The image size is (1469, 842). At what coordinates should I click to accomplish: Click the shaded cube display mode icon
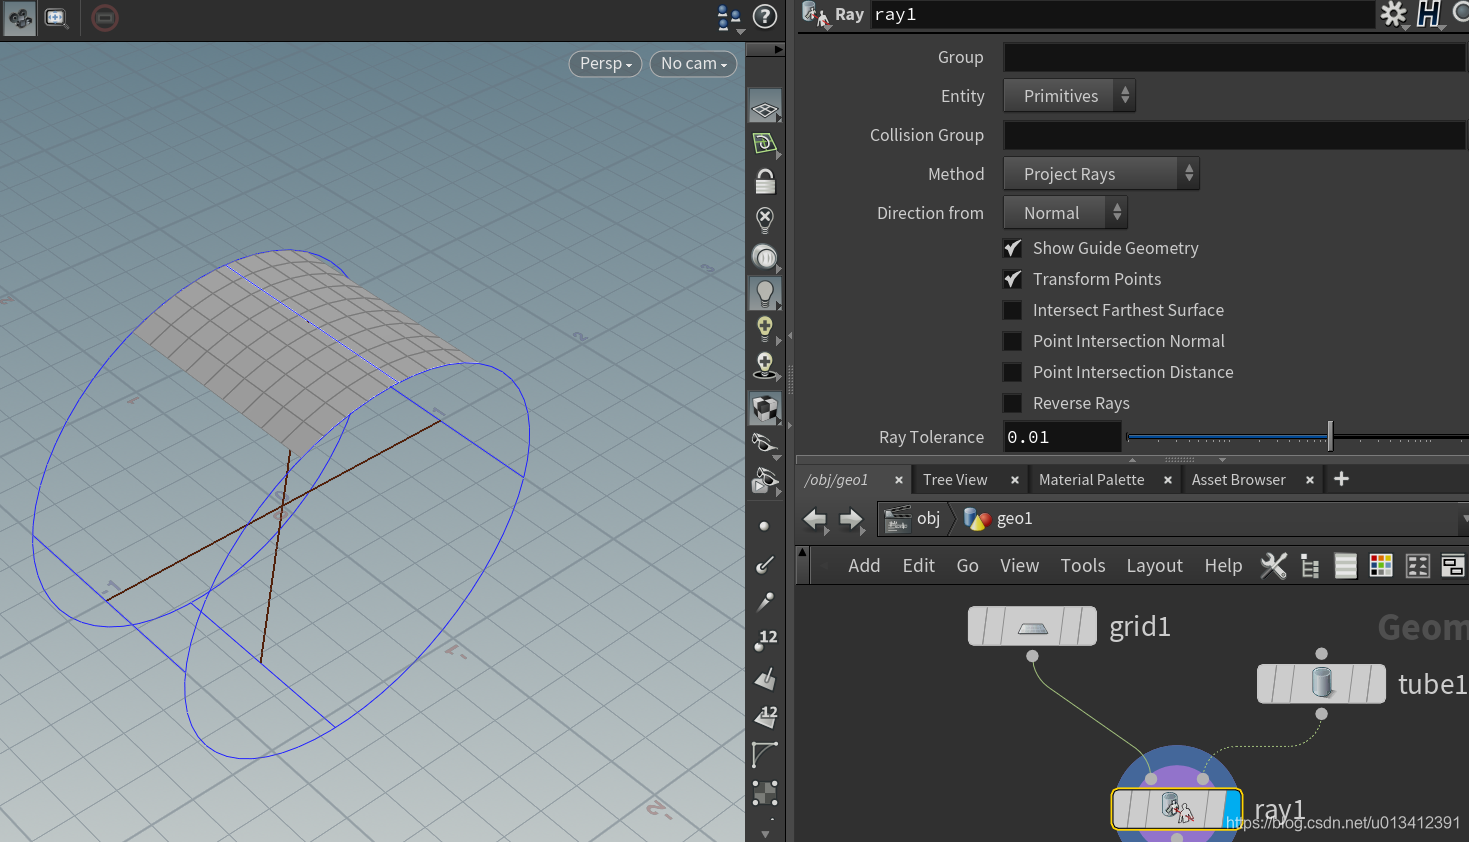765,408
